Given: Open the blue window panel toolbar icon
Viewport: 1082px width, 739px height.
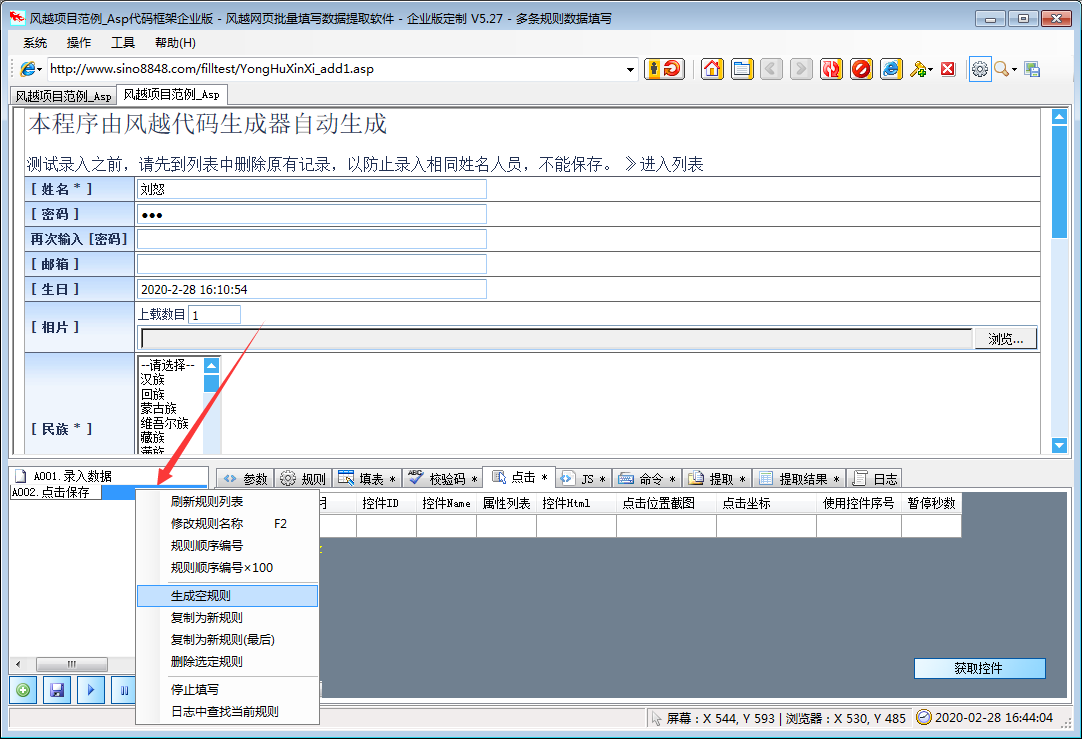Looking at the screenshot, I should (742, 69).
